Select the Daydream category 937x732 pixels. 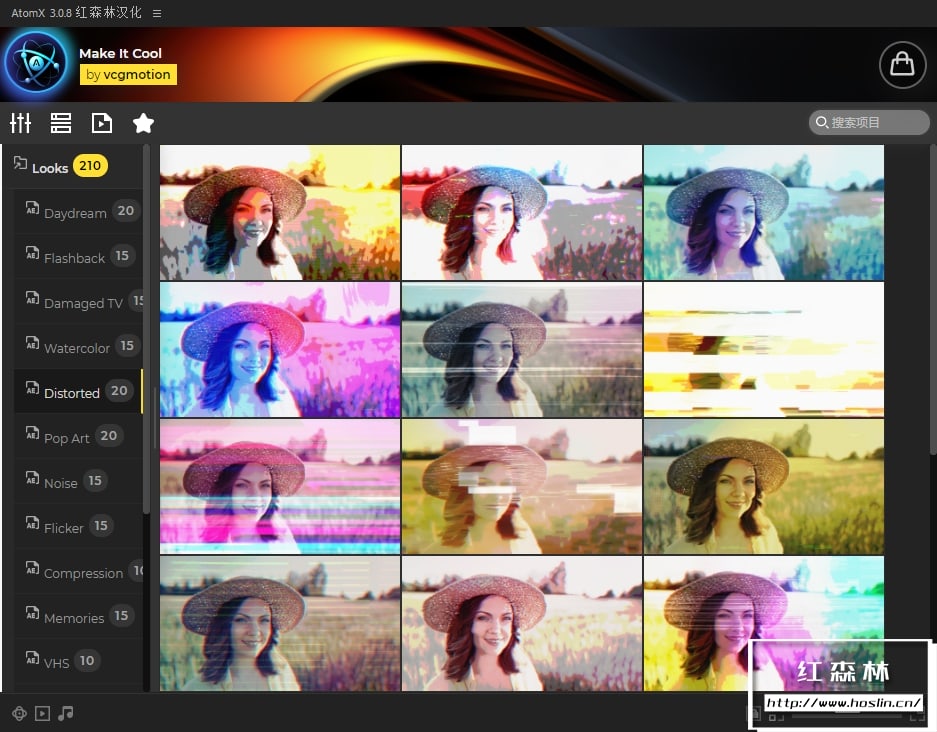coord(78,212)
